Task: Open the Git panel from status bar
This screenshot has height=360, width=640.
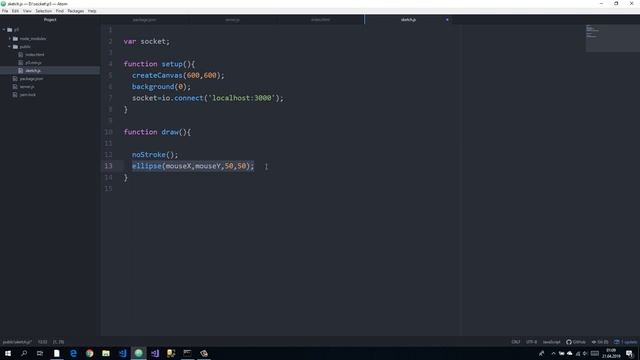Action: point(600,342)
